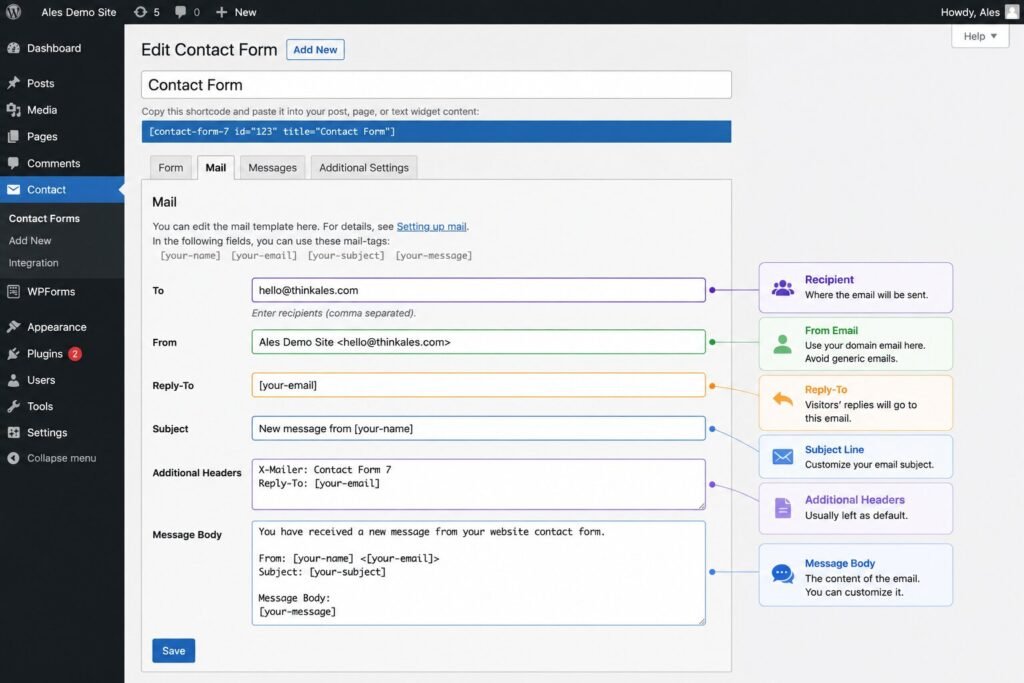Click the WordPress logo icon
Image resolution: width=1024 pixels, height=683 pixels.
click(13, 12)
